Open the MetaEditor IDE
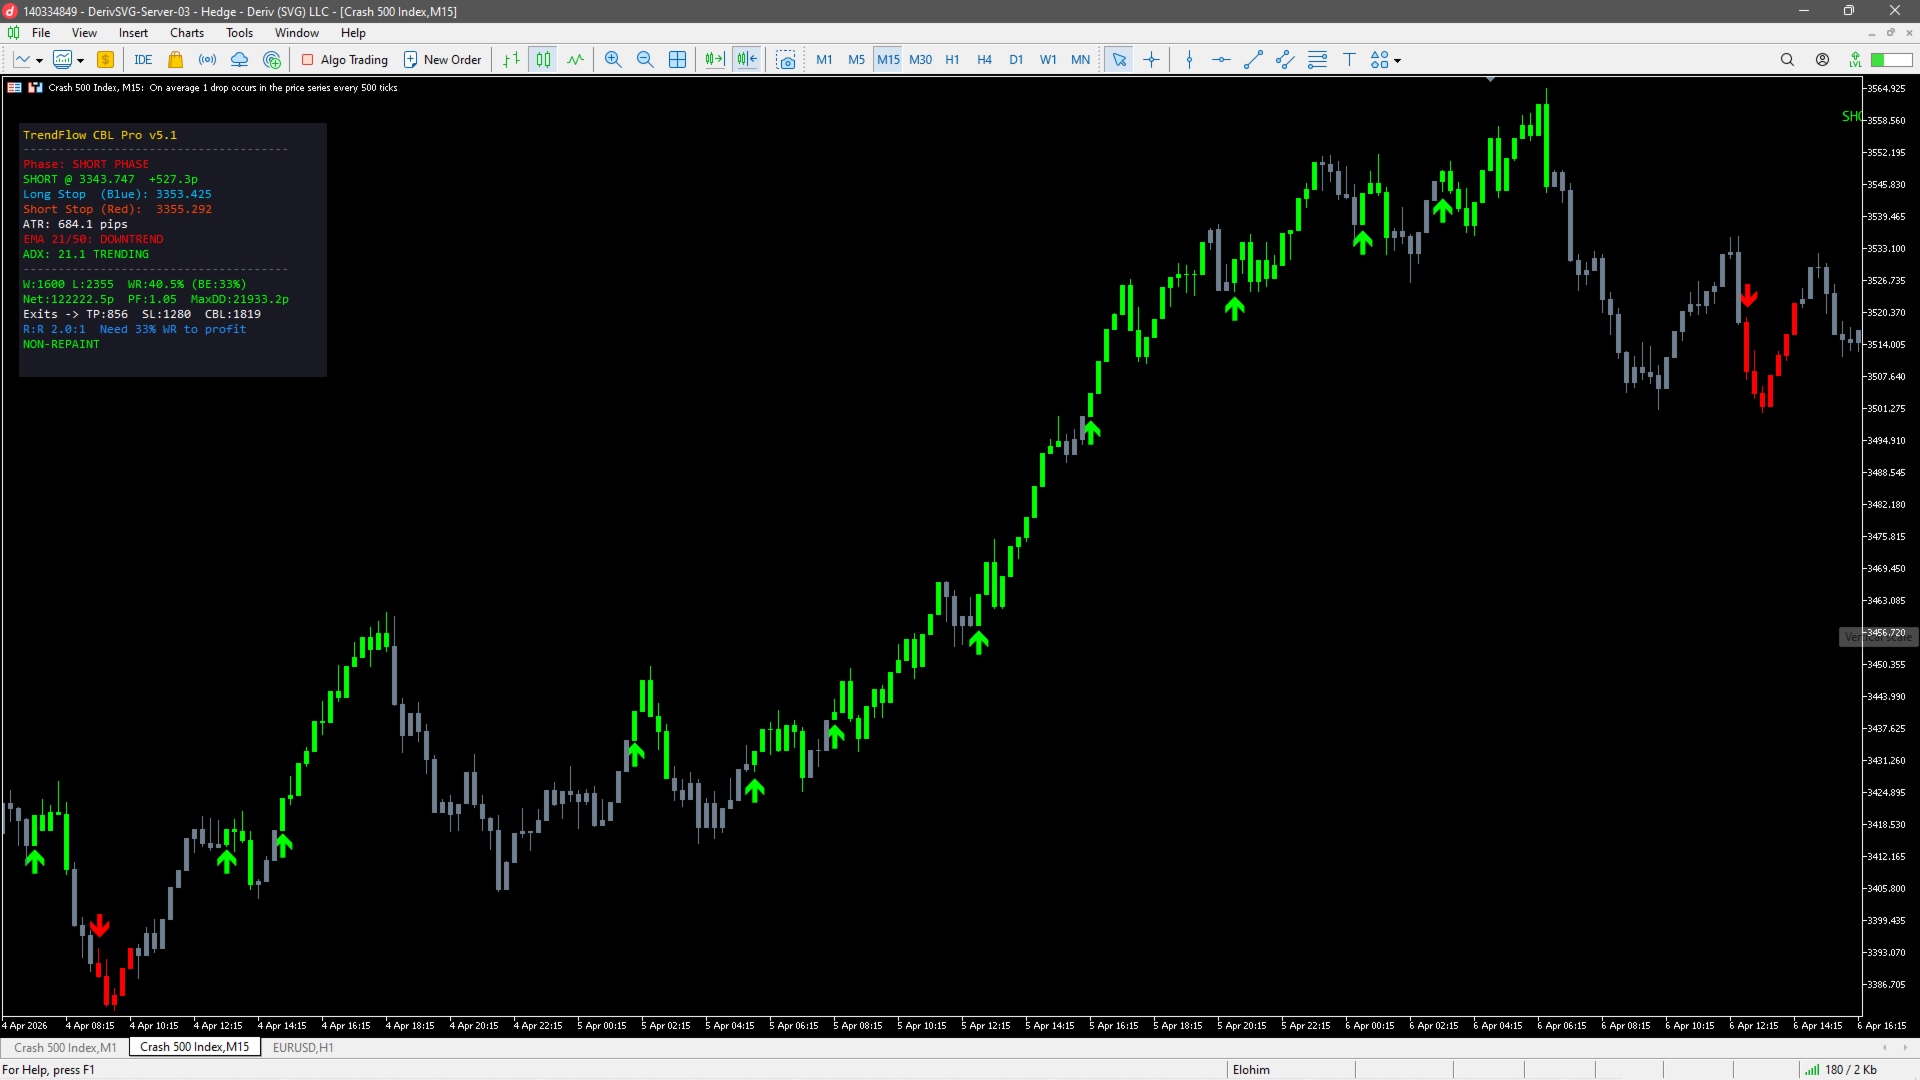The height and width of the screenshot is (1080, 1920). click(x=143, y=60)
